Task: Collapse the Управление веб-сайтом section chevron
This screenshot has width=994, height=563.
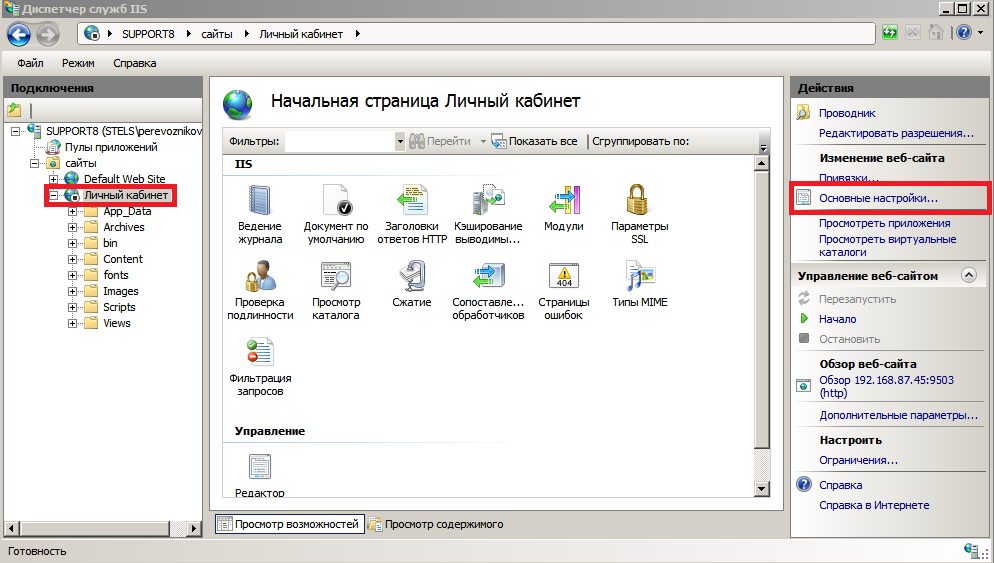Action: [x=969, y=275]
